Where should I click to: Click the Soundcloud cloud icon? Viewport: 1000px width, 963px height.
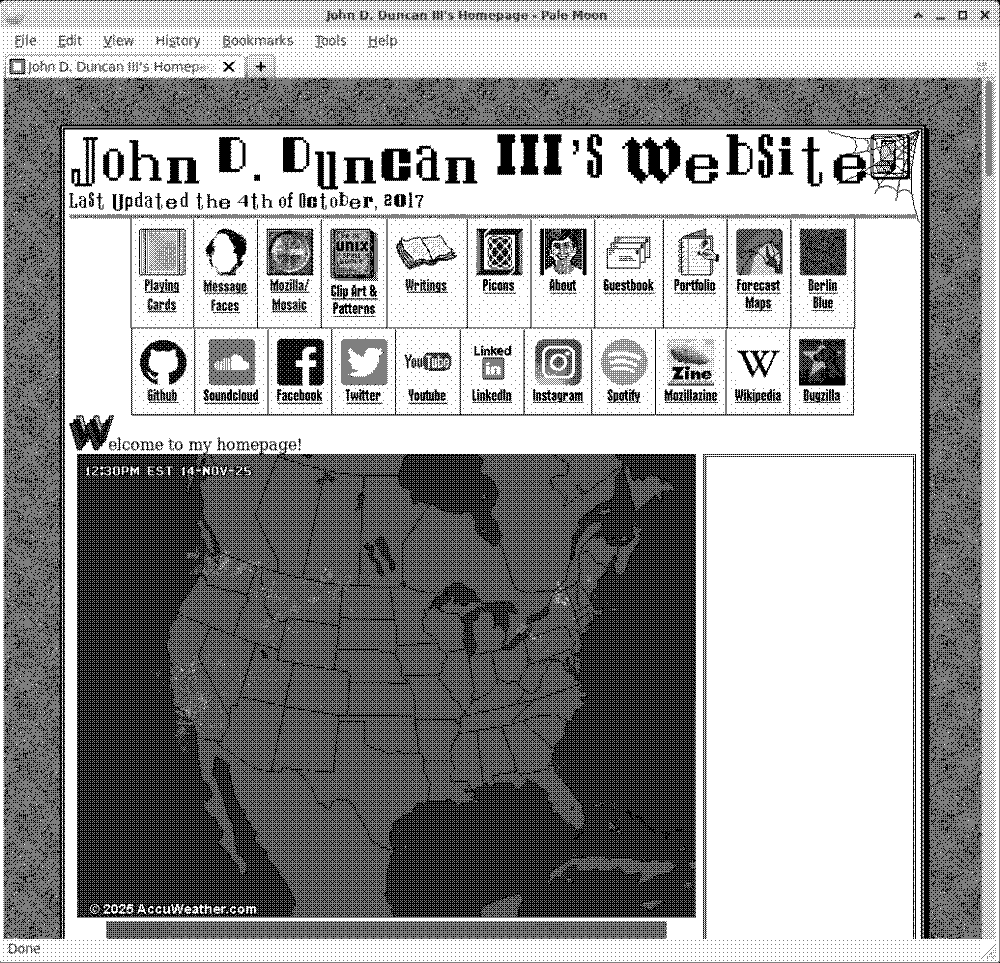point(231,362)
